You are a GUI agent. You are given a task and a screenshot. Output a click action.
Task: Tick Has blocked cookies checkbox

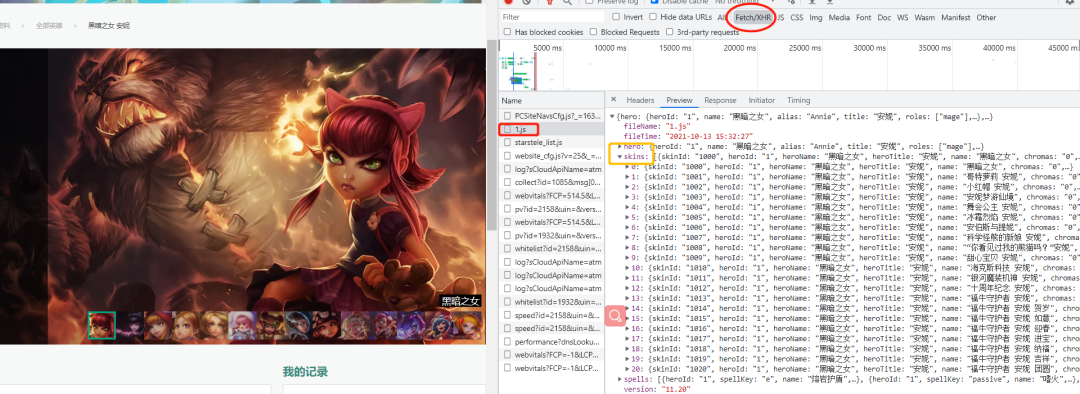pos(508,32)
